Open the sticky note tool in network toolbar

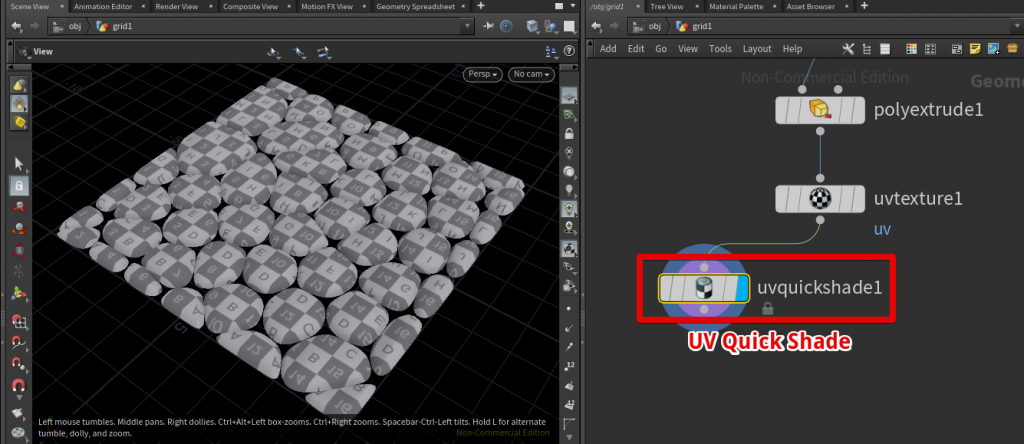click(x=975, y=48)
